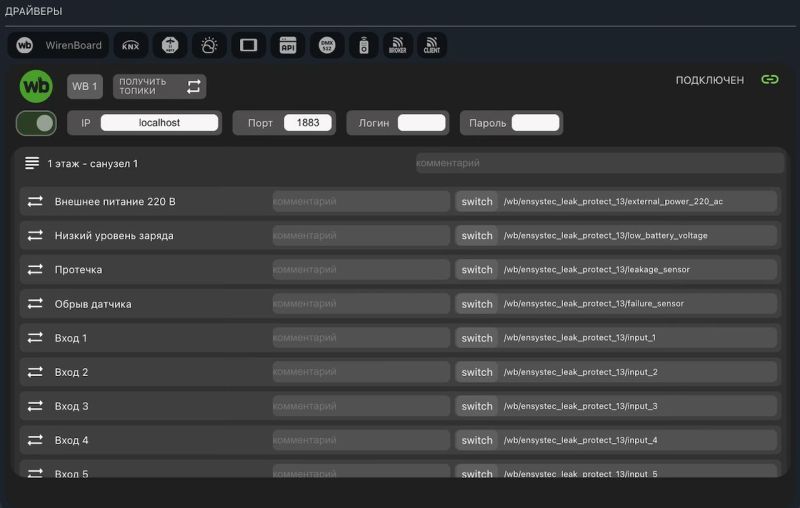Open switch type dropdown for input_4
Screen dimensions: 800x508
click(x=477, y=440)
